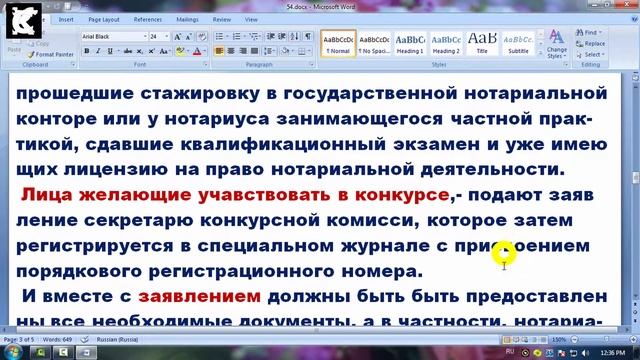
Task: Apply the Normal style
Action: click(338, 43)
